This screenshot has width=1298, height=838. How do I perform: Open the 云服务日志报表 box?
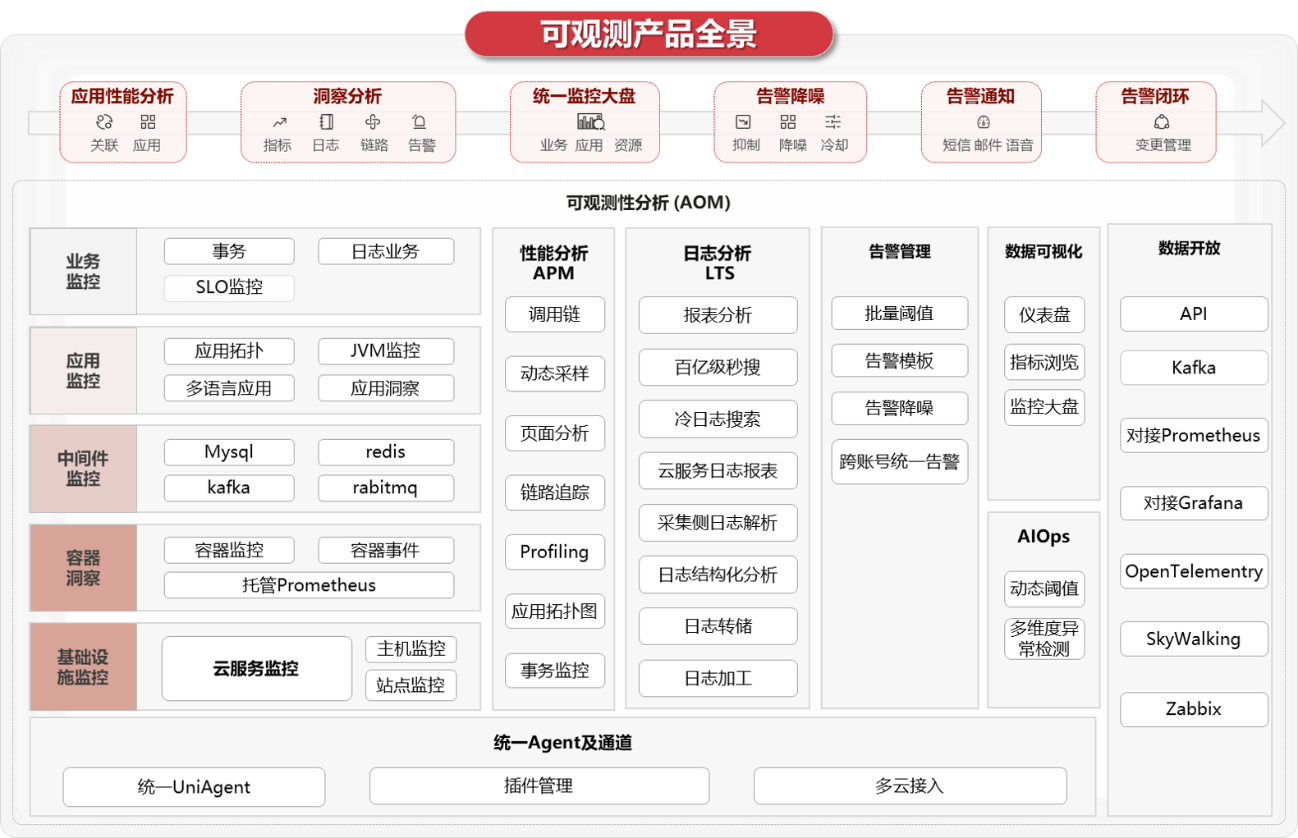point(719,471)
